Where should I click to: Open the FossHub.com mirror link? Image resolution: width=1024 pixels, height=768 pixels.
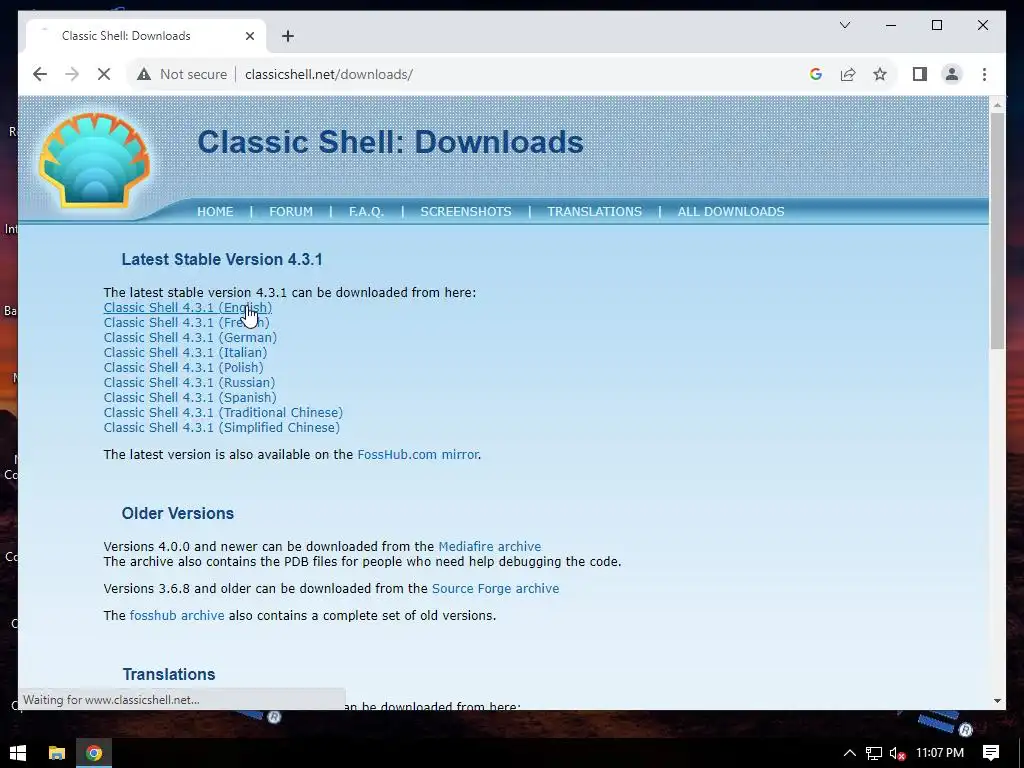point(418,455)
